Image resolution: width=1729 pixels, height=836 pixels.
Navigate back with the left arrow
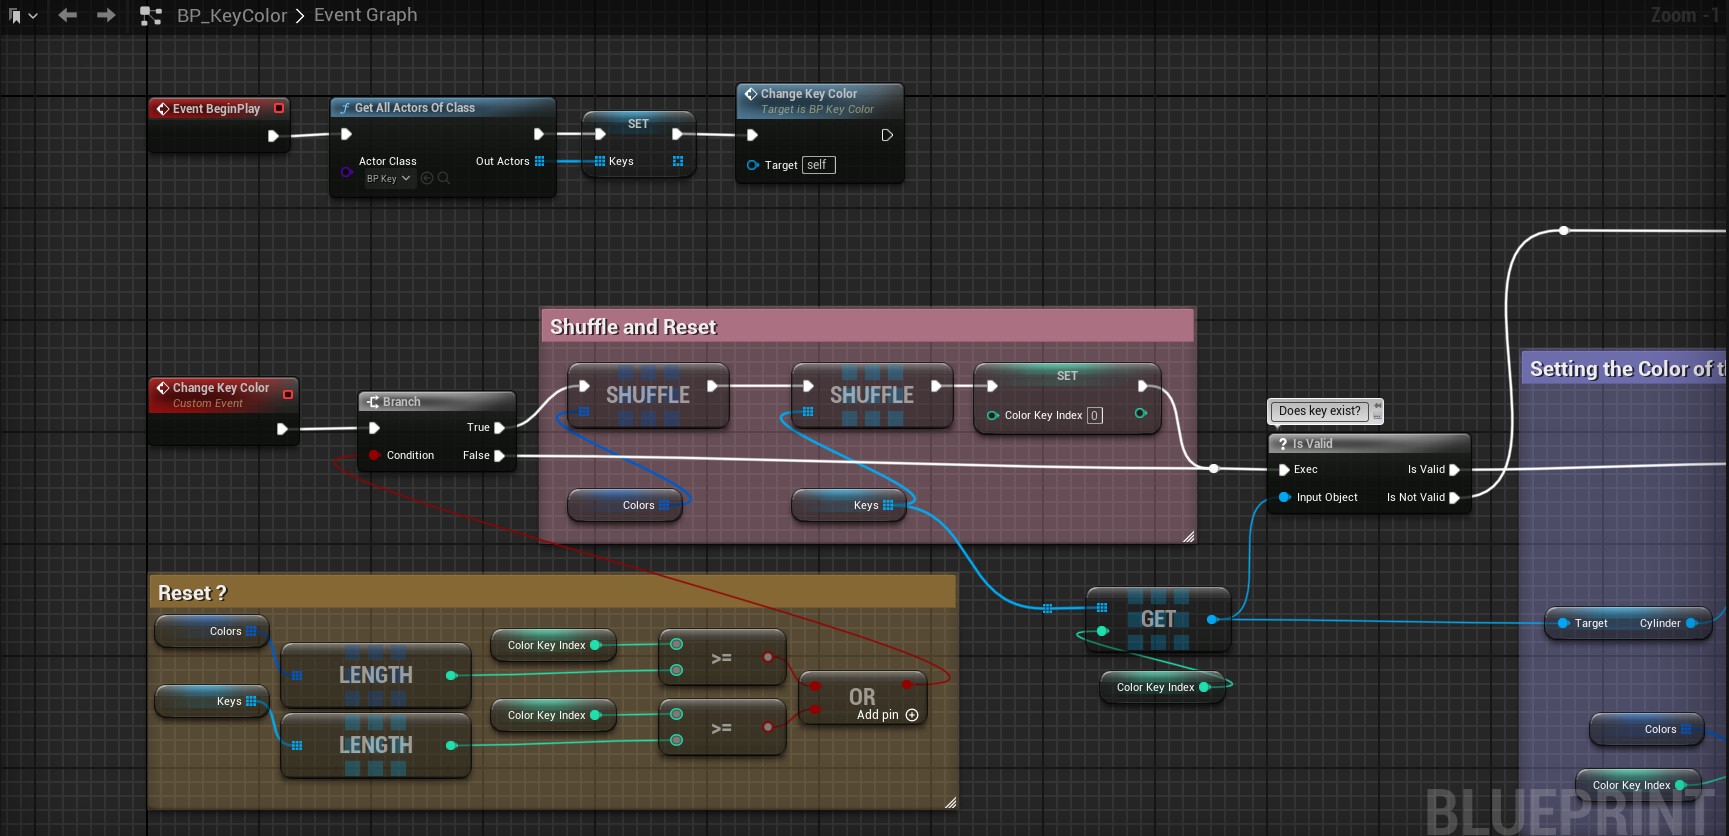(67, 15)
